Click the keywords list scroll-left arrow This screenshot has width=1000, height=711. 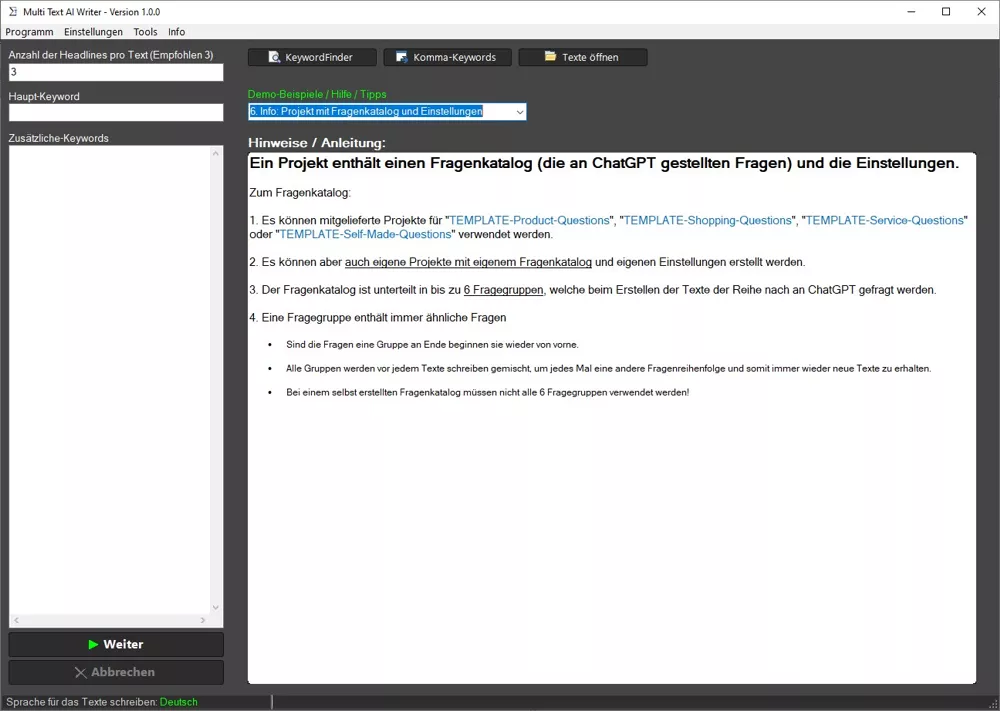pos(16,620)
